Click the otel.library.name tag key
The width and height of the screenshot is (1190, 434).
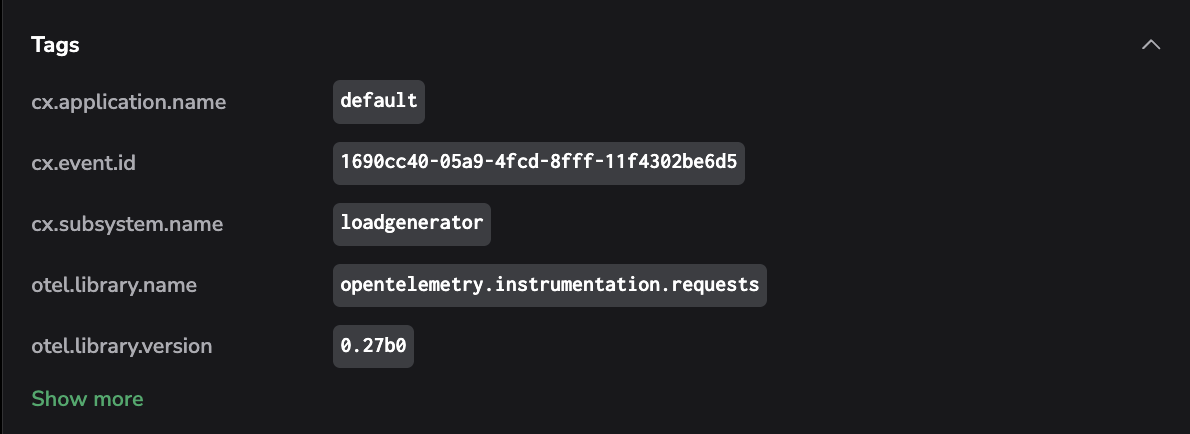[114, 285]
